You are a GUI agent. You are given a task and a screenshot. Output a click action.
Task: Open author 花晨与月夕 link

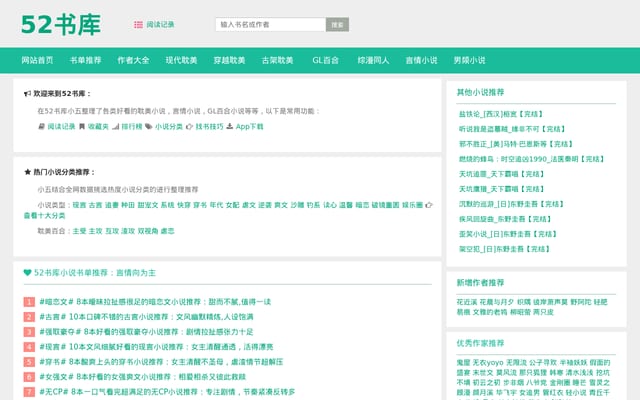496,302
